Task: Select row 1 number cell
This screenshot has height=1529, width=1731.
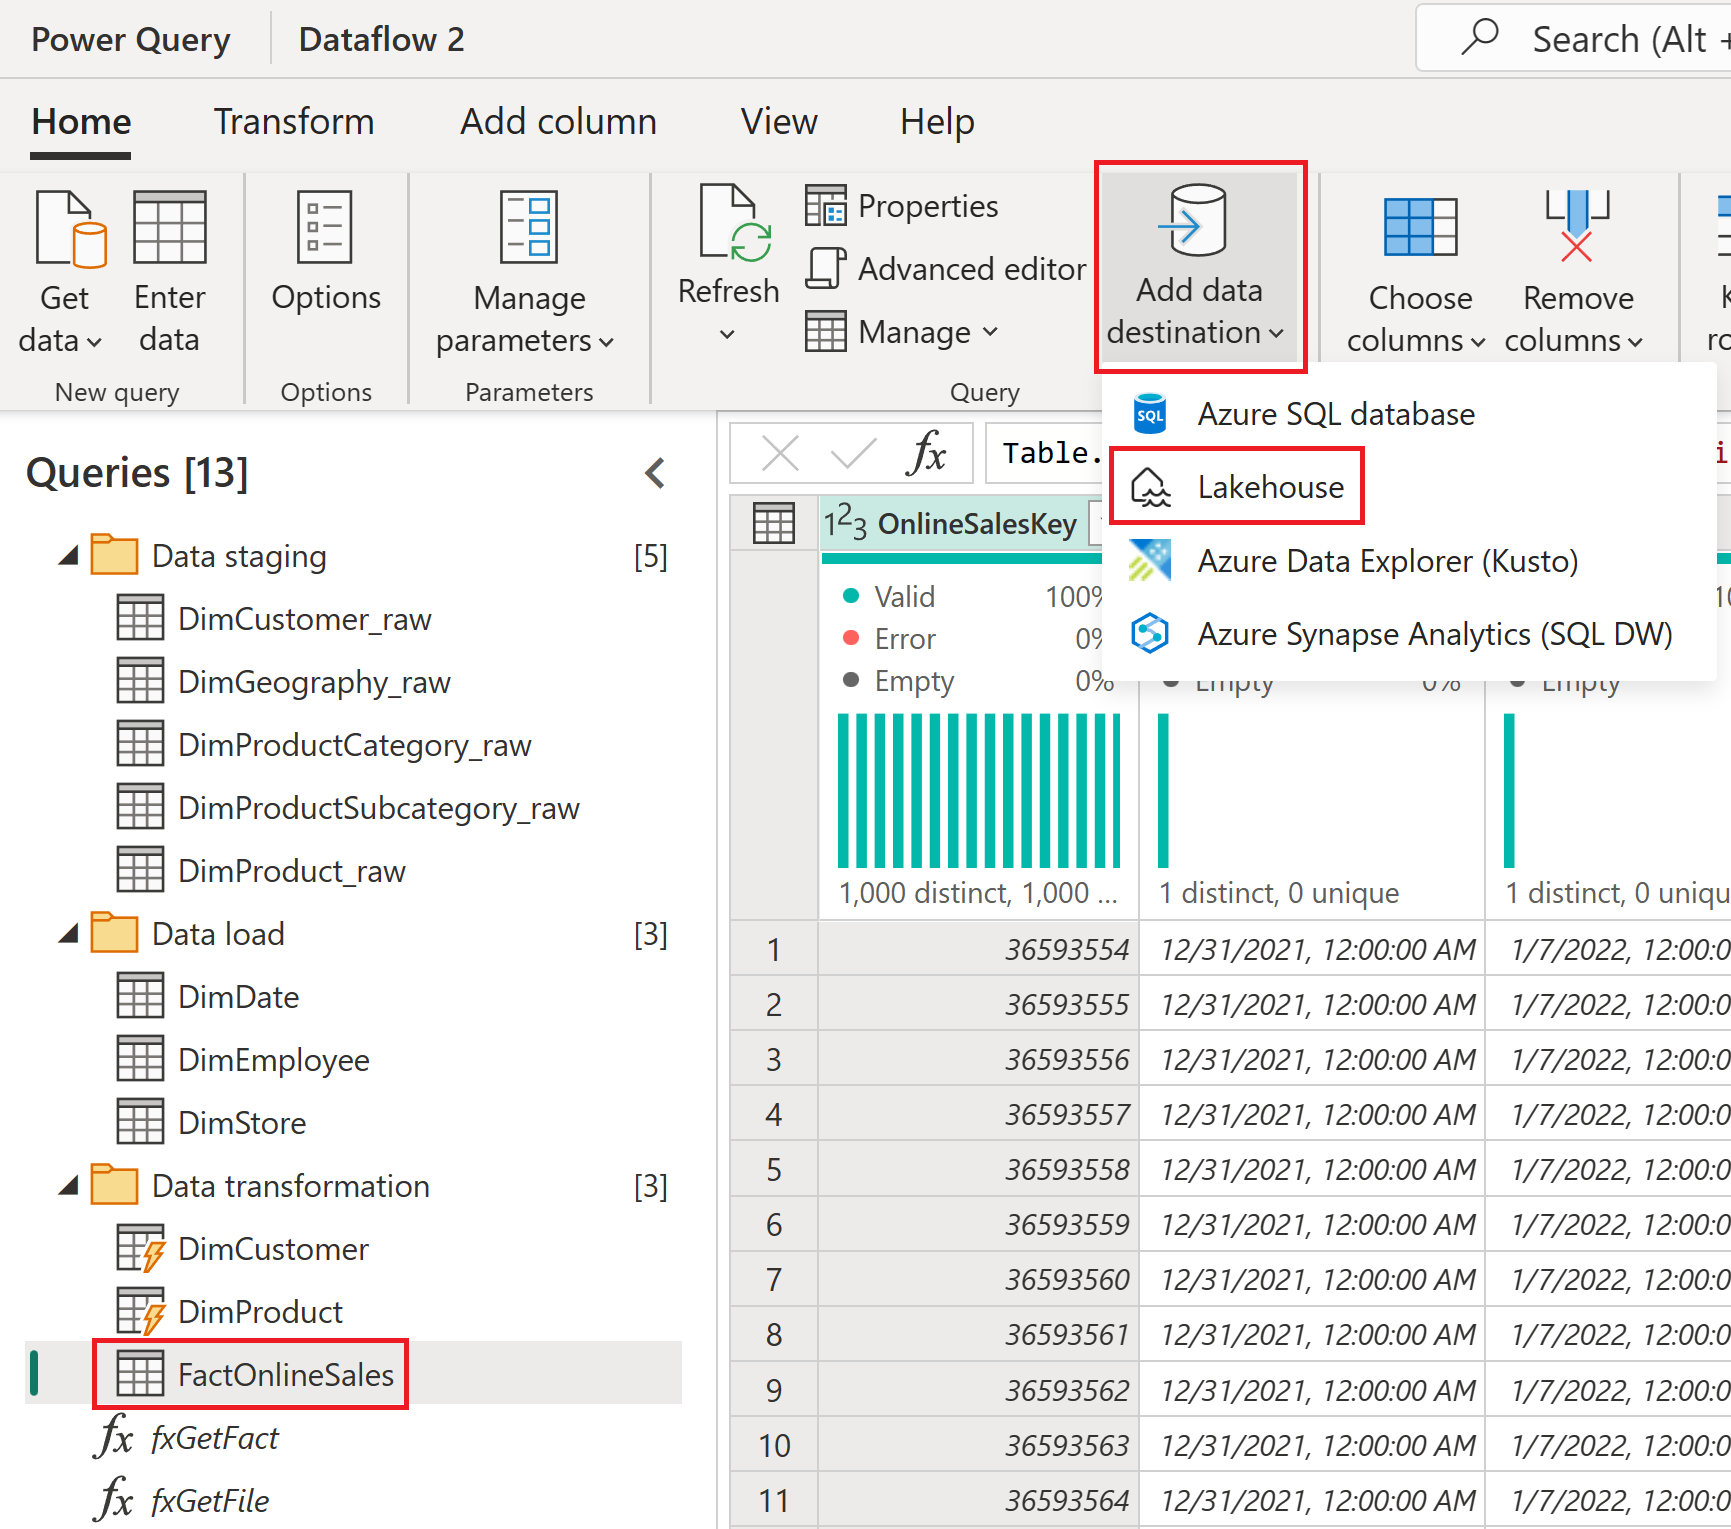Action: [x=773, y=949]
